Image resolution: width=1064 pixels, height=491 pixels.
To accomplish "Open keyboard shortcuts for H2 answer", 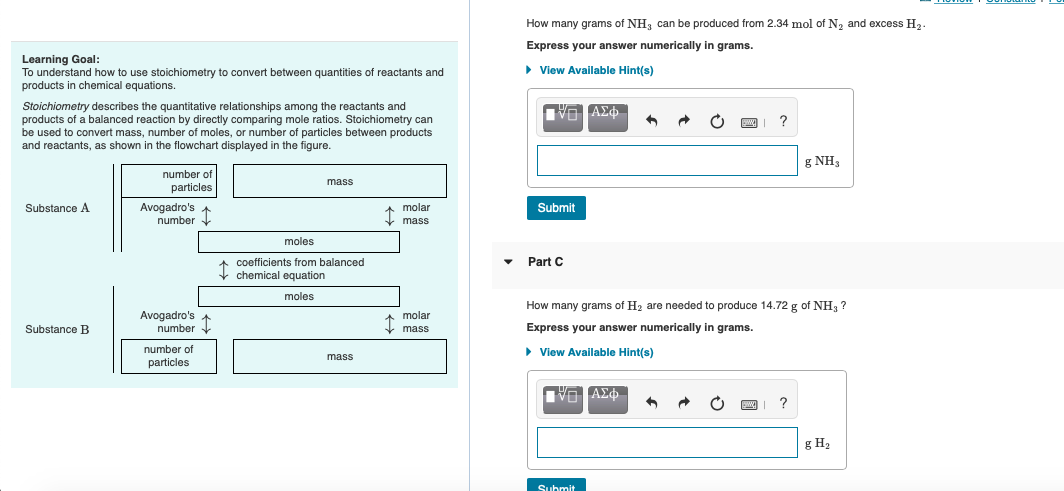I will tap(750, 404).
